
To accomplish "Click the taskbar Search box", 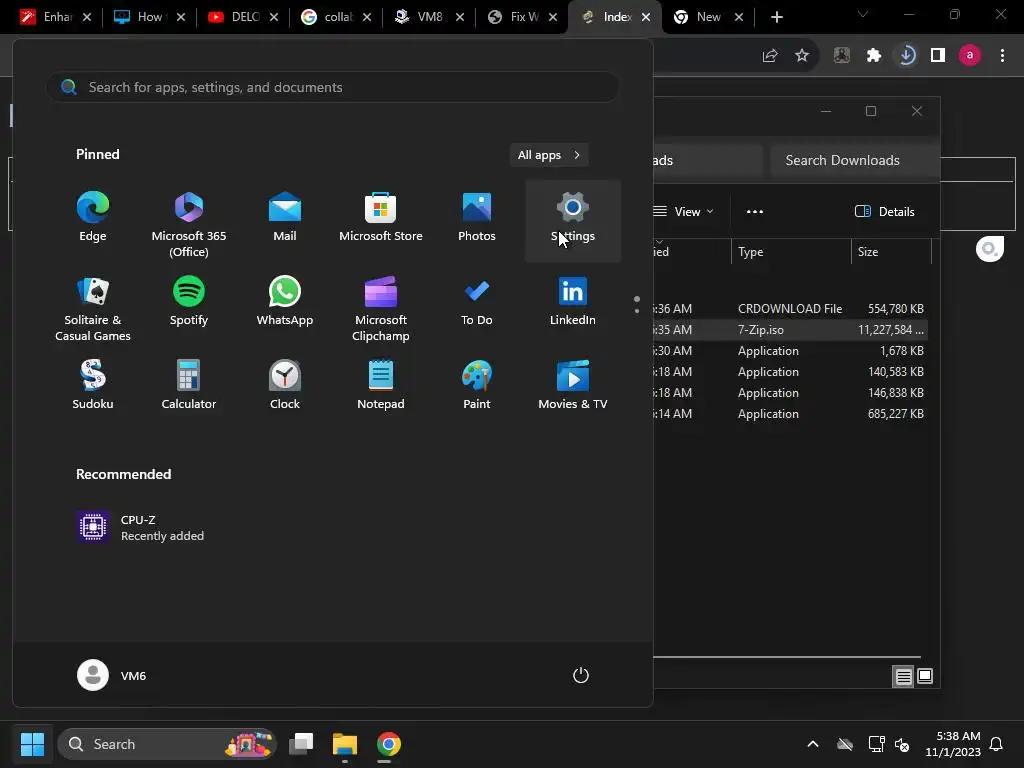I will pos(167,744).
